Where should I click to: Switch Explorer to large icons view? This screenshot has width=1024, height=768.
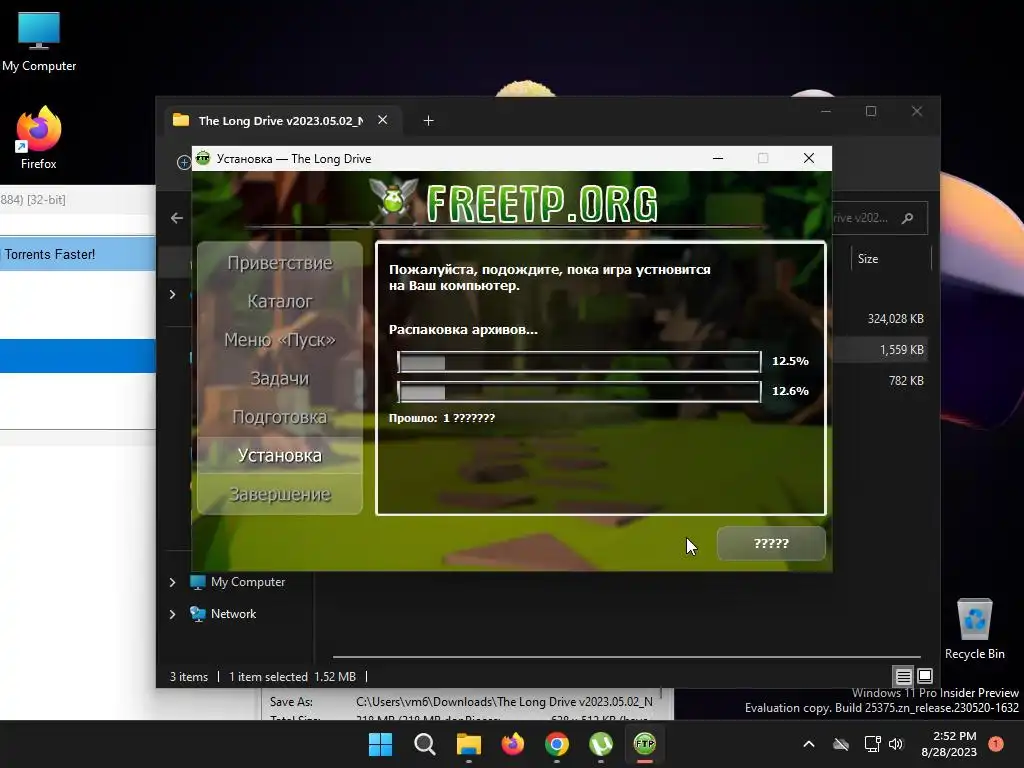click(x=925, y=676)
